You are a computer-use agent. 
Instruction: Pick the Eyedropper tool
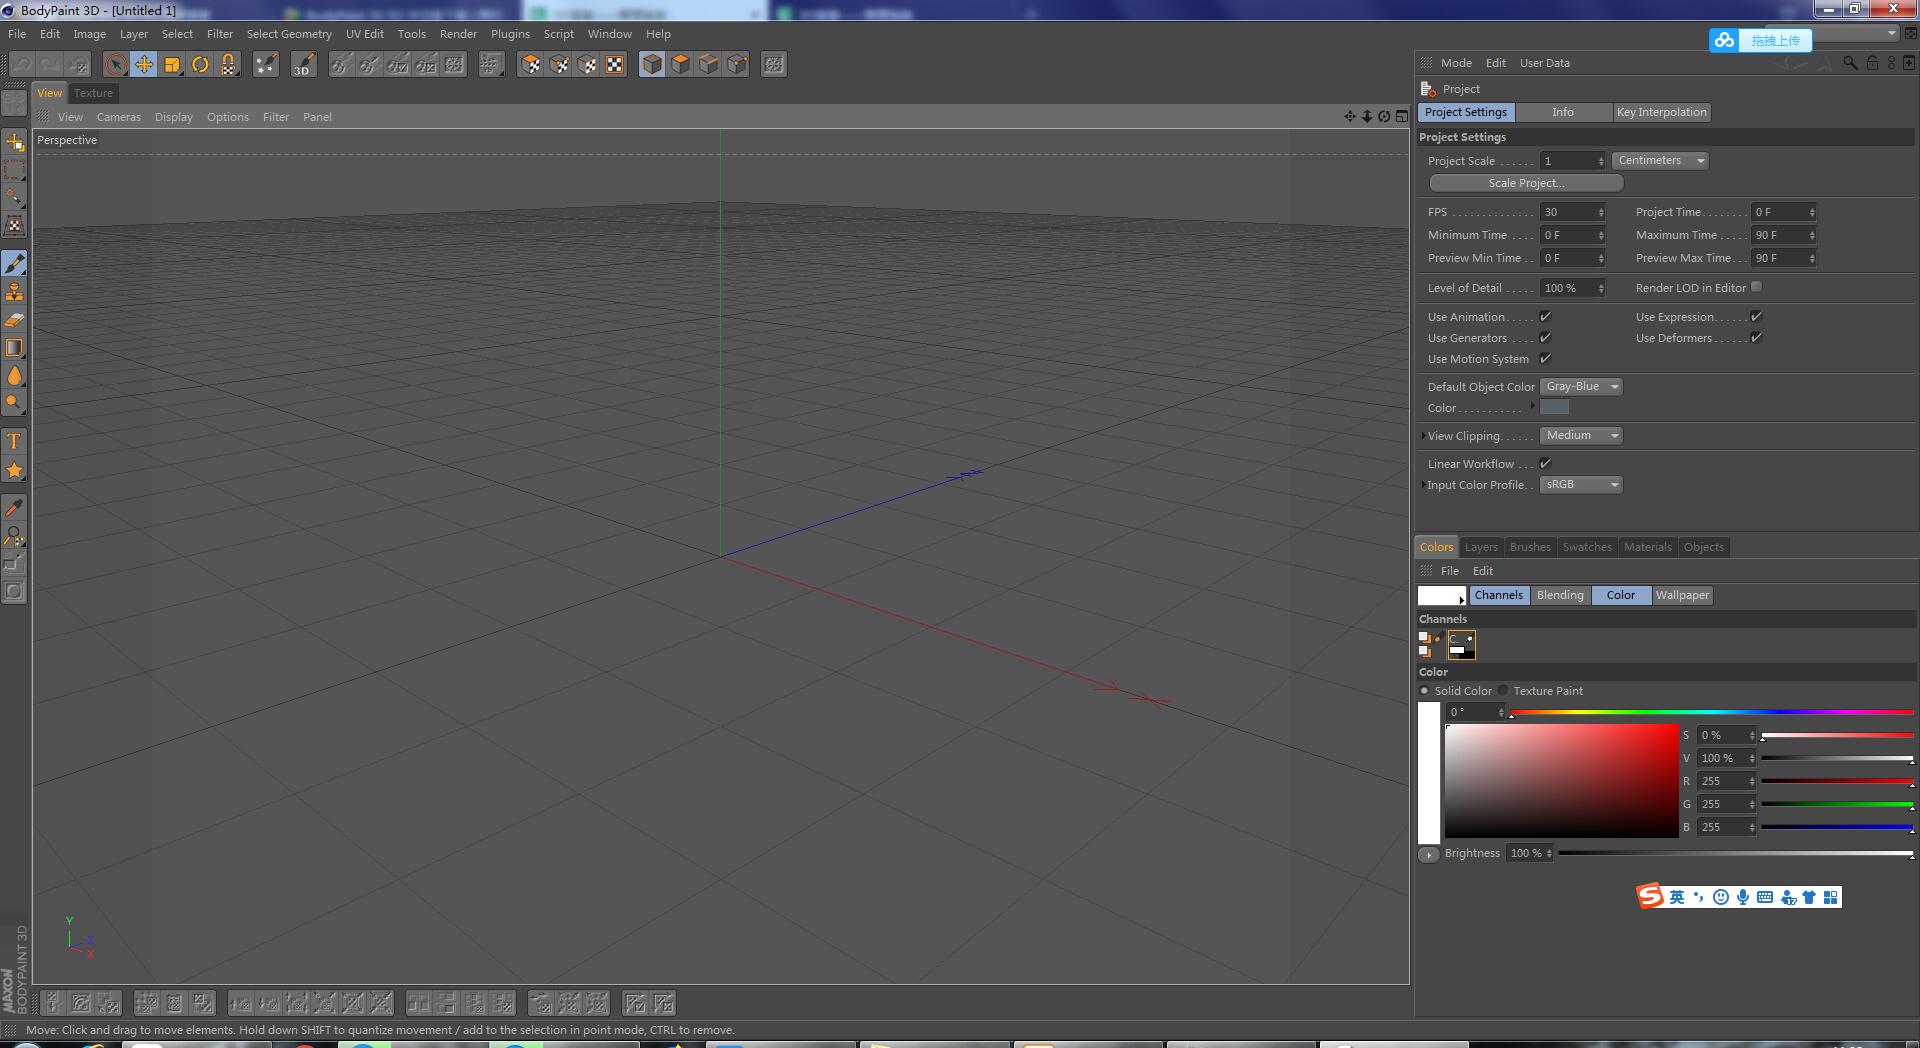click(x=15, y=508)
